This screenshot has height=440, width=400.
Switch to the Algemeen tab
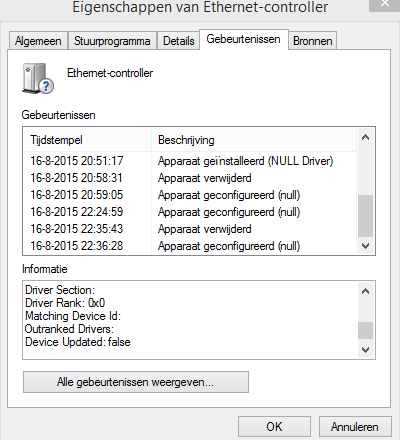(38, 41)
